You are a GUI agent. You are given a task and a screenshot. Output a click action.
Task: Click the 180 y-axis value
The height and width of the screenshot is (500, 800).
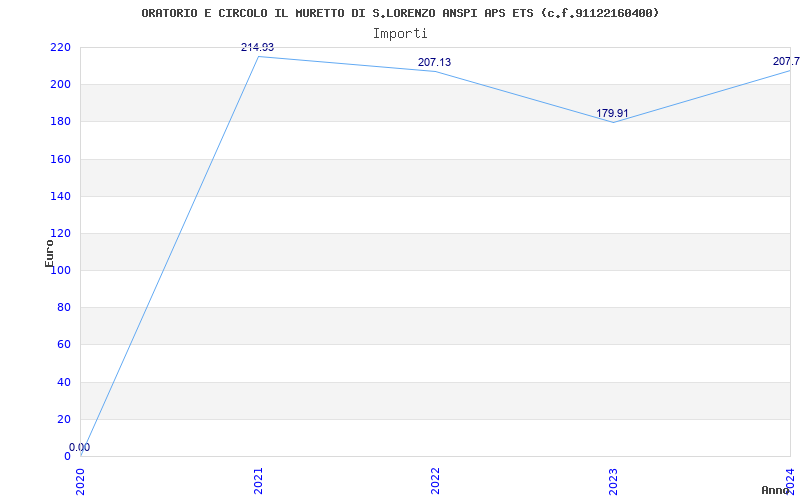pos(60,122)
